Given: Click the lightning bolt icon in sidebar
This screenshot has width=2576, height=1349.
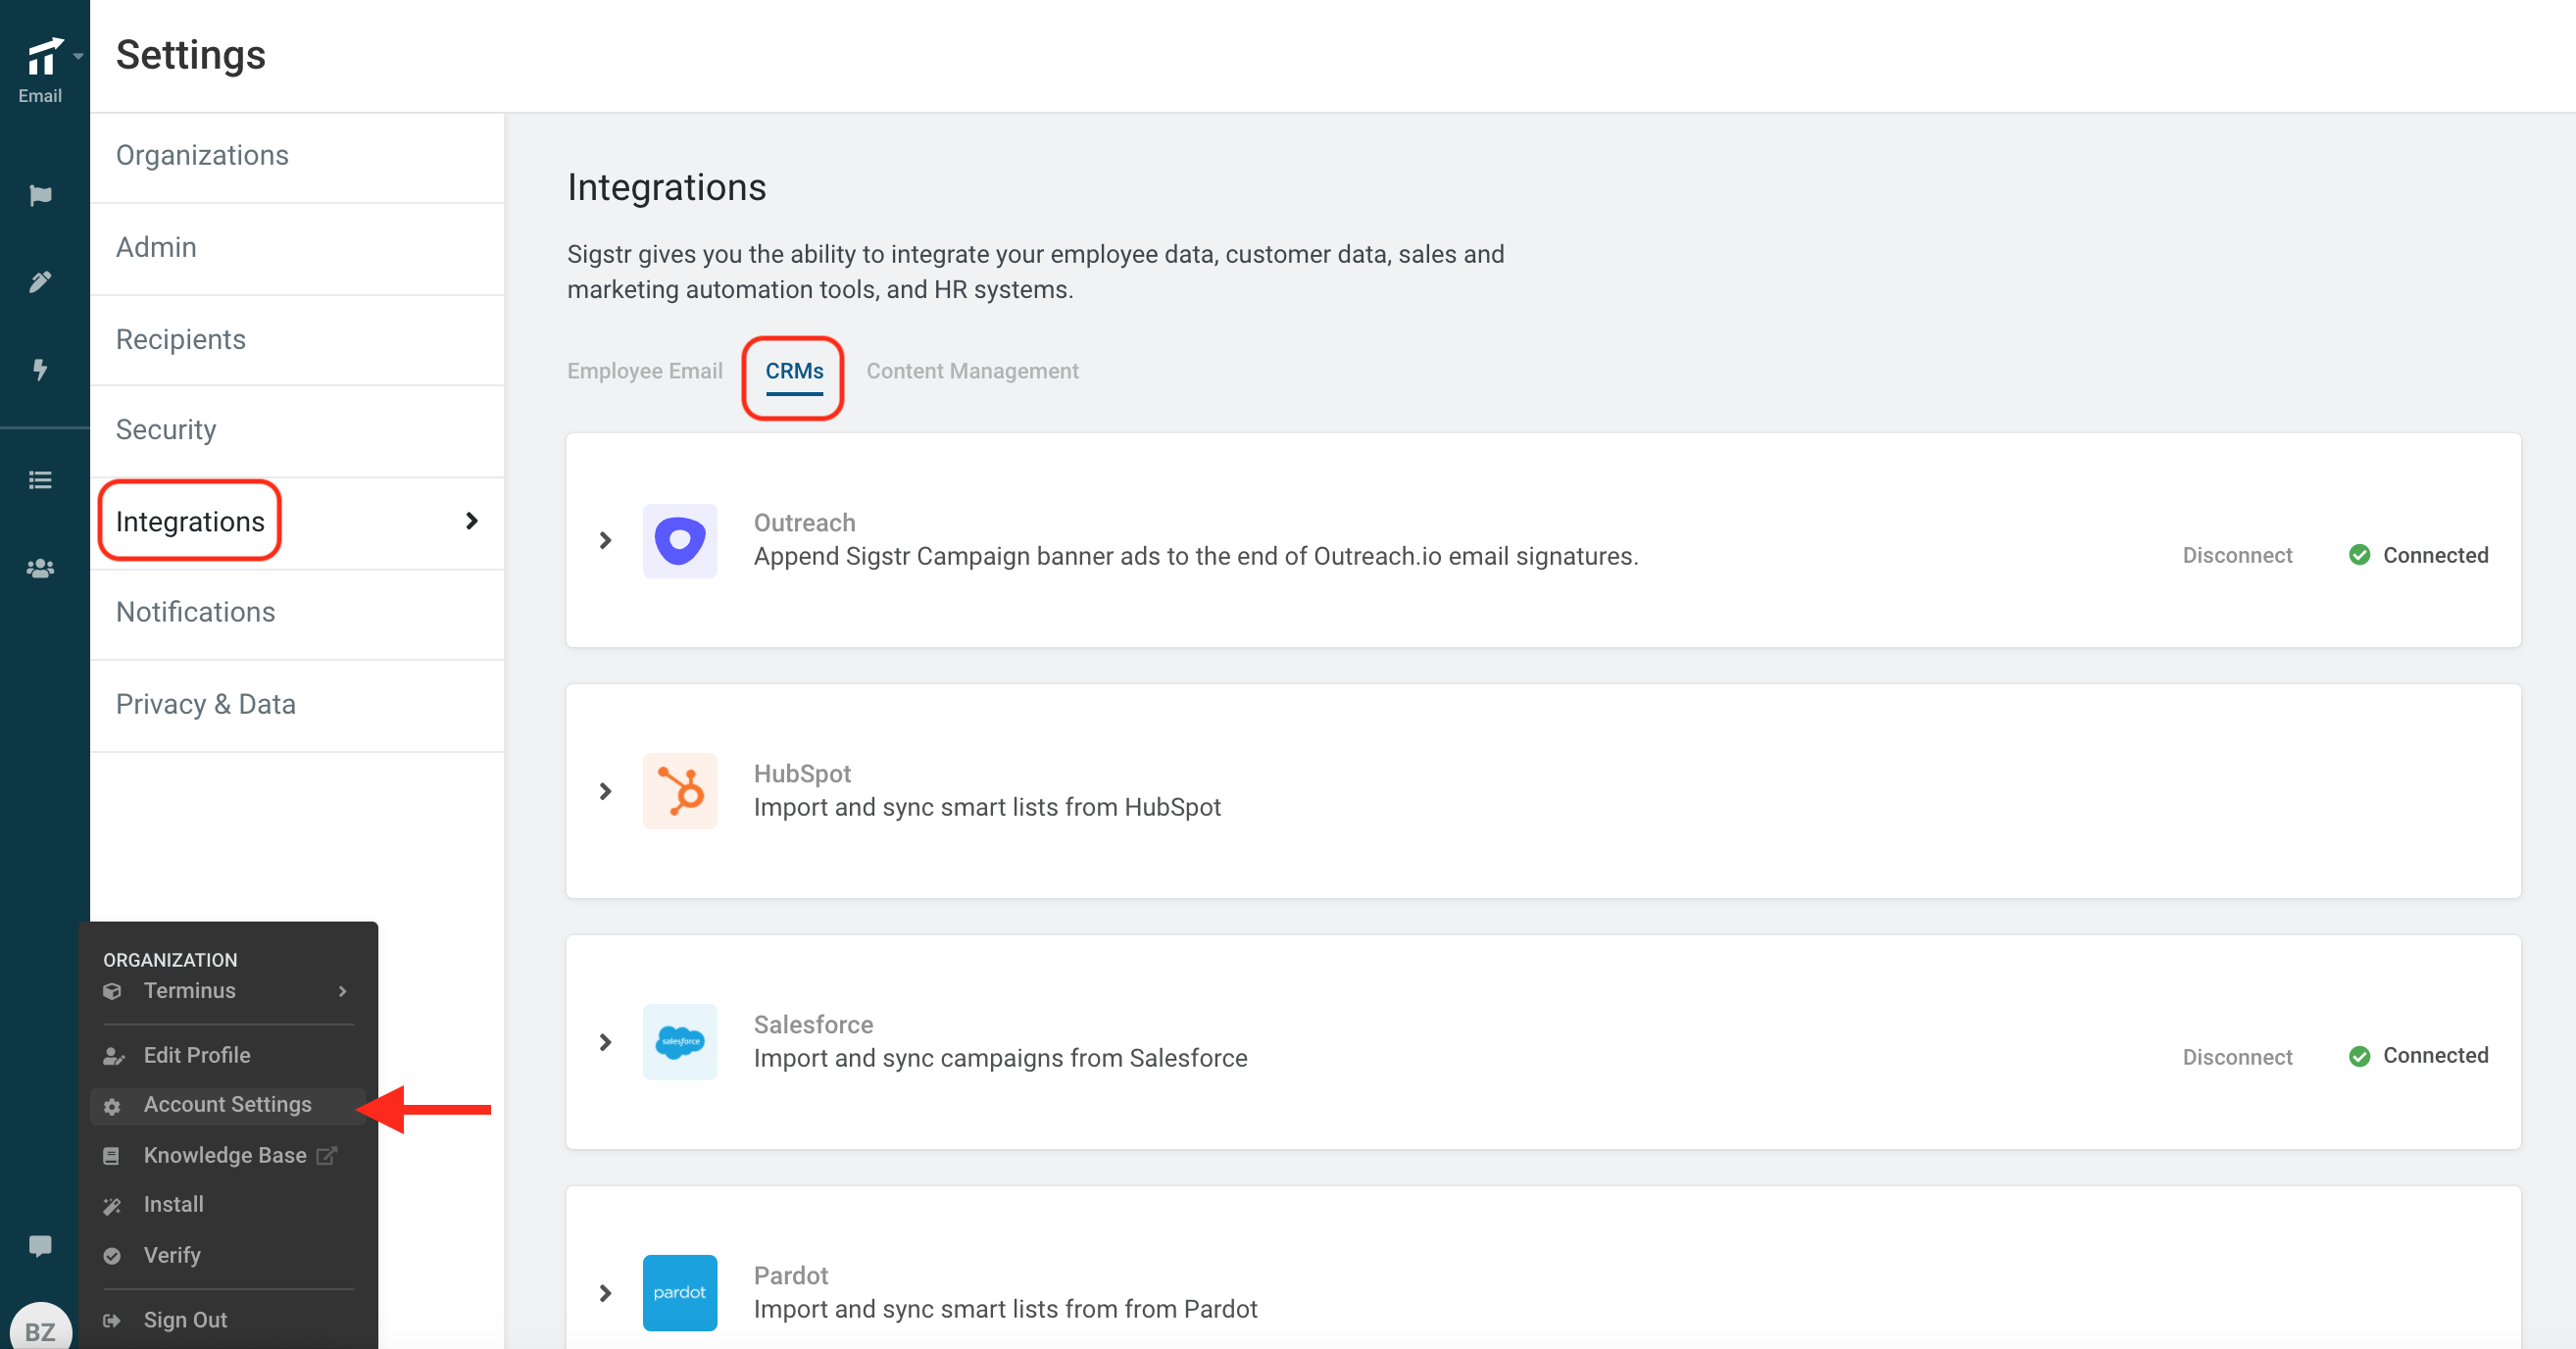Looking at the screenshot, I should click(x=40, y=369).
